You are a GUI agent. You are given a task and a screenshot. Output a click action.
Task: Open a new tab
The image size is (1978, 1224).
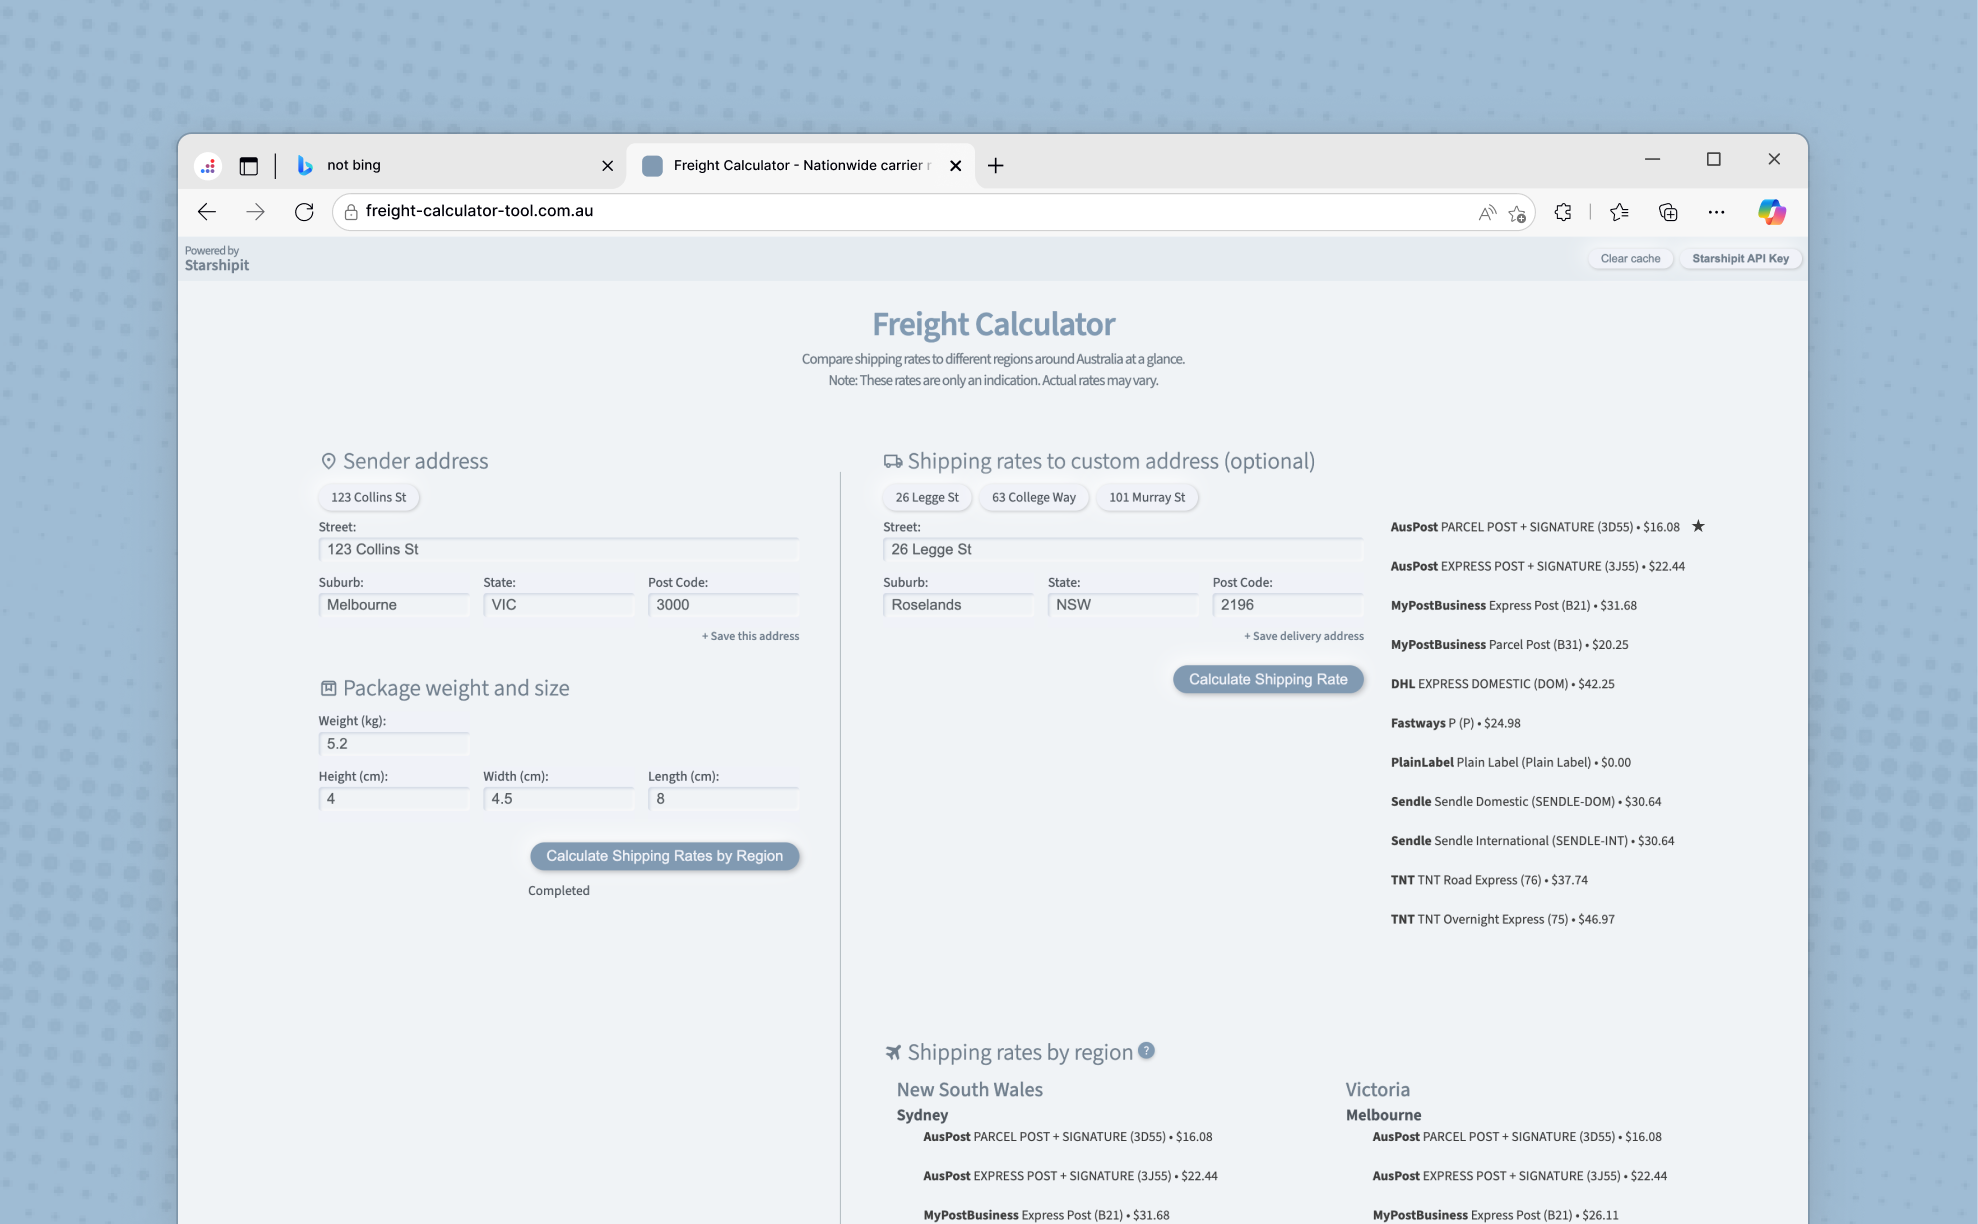[995, 166]
